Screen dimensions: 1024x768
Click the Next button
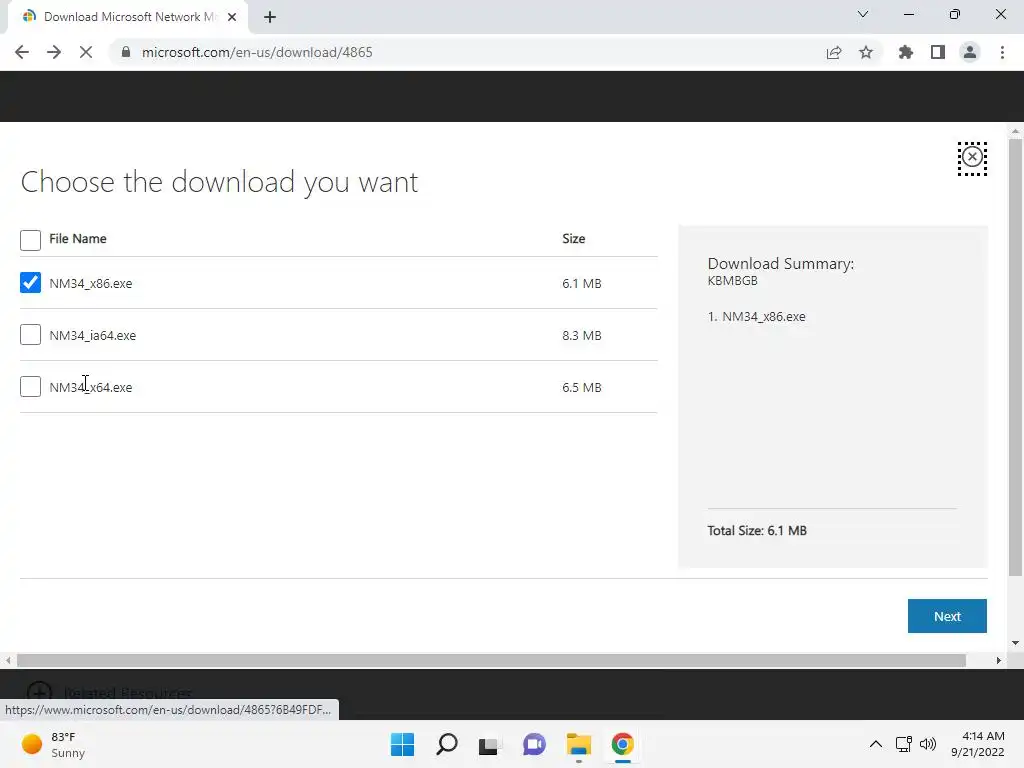947,616
